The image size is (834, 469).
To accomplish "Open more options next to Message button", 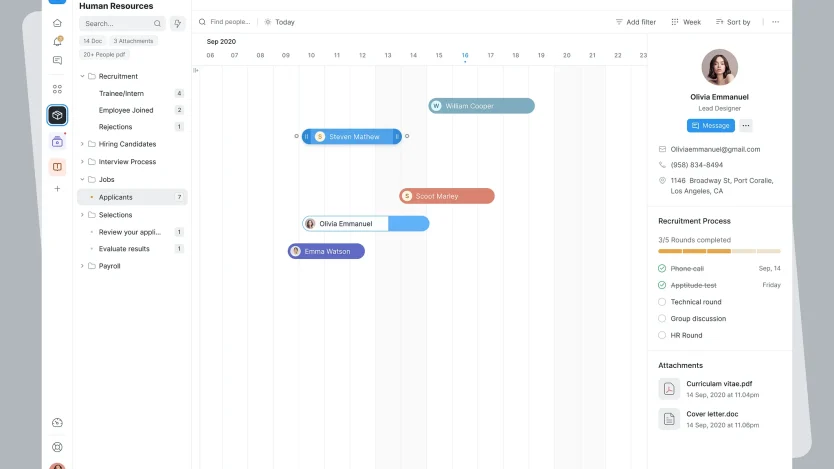I will (x=746, y=125).
